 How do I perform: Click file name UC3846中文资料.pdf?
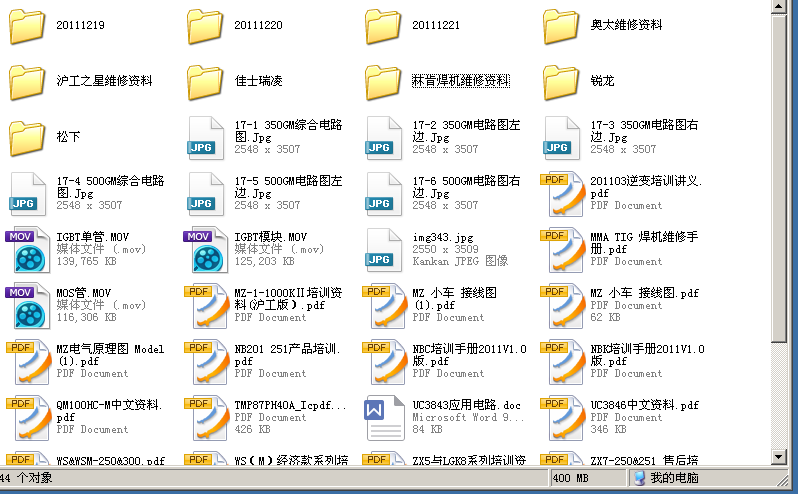(x=645, y=405)
